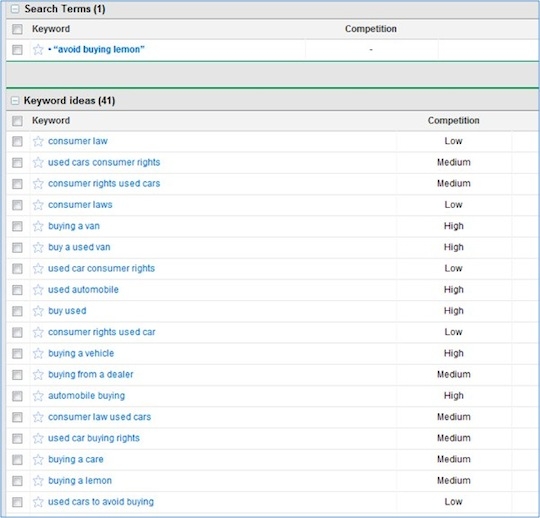Star the buying from a dealer keyword
The height and width of the screenshot is (518, 540).
tap(38, 375)
